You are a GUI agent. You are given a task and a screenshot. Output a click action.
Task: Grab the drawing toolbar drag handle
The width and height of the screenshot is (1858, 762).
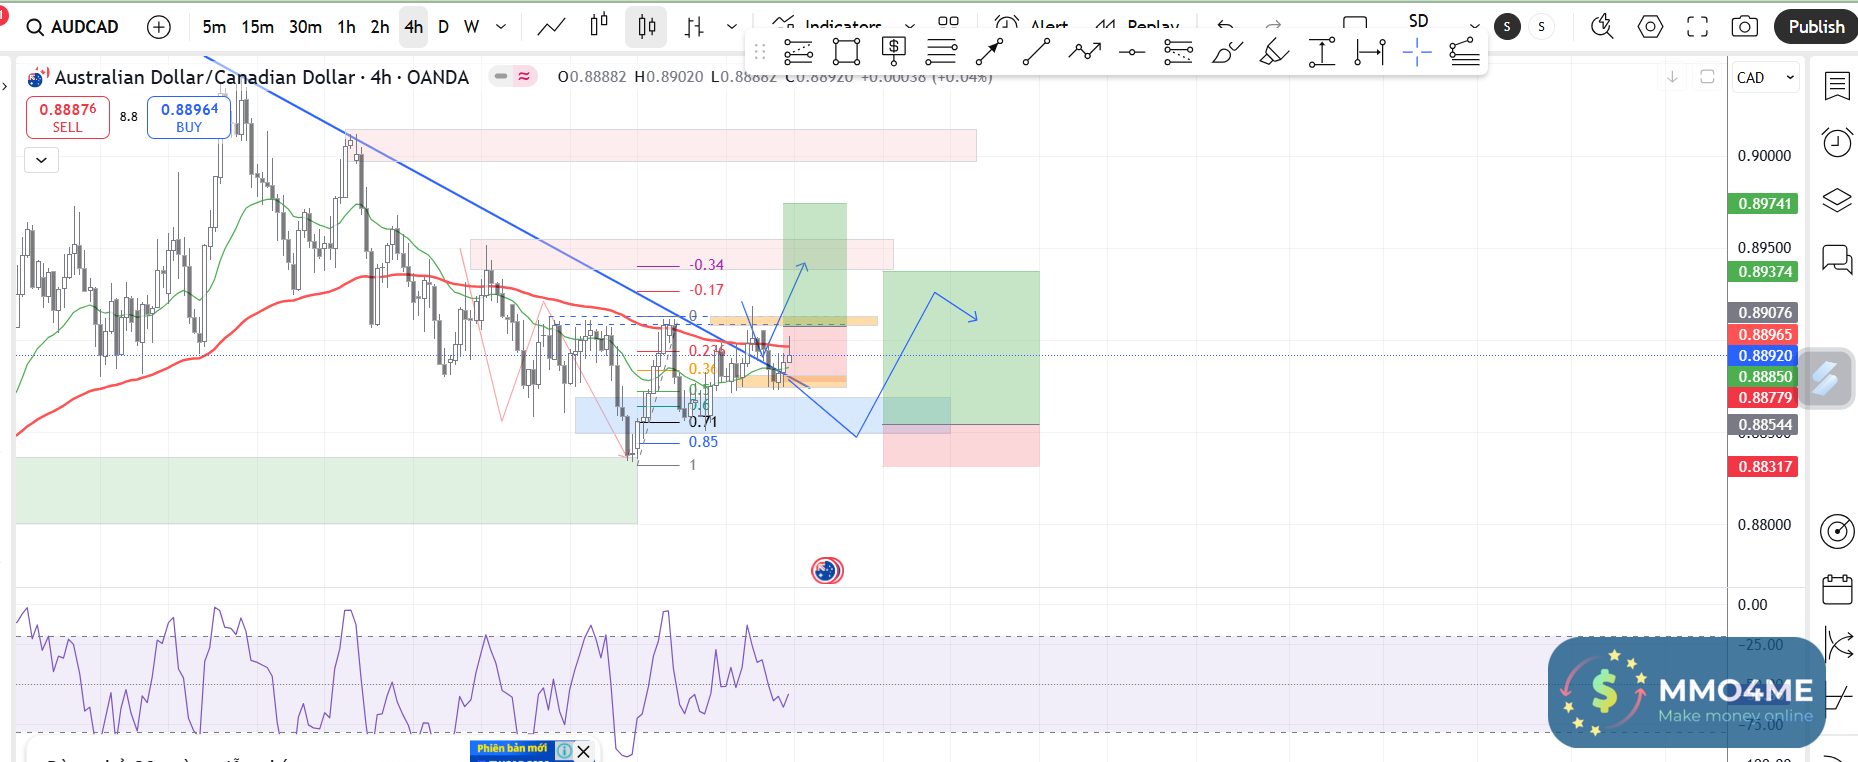tap(760, 51)
